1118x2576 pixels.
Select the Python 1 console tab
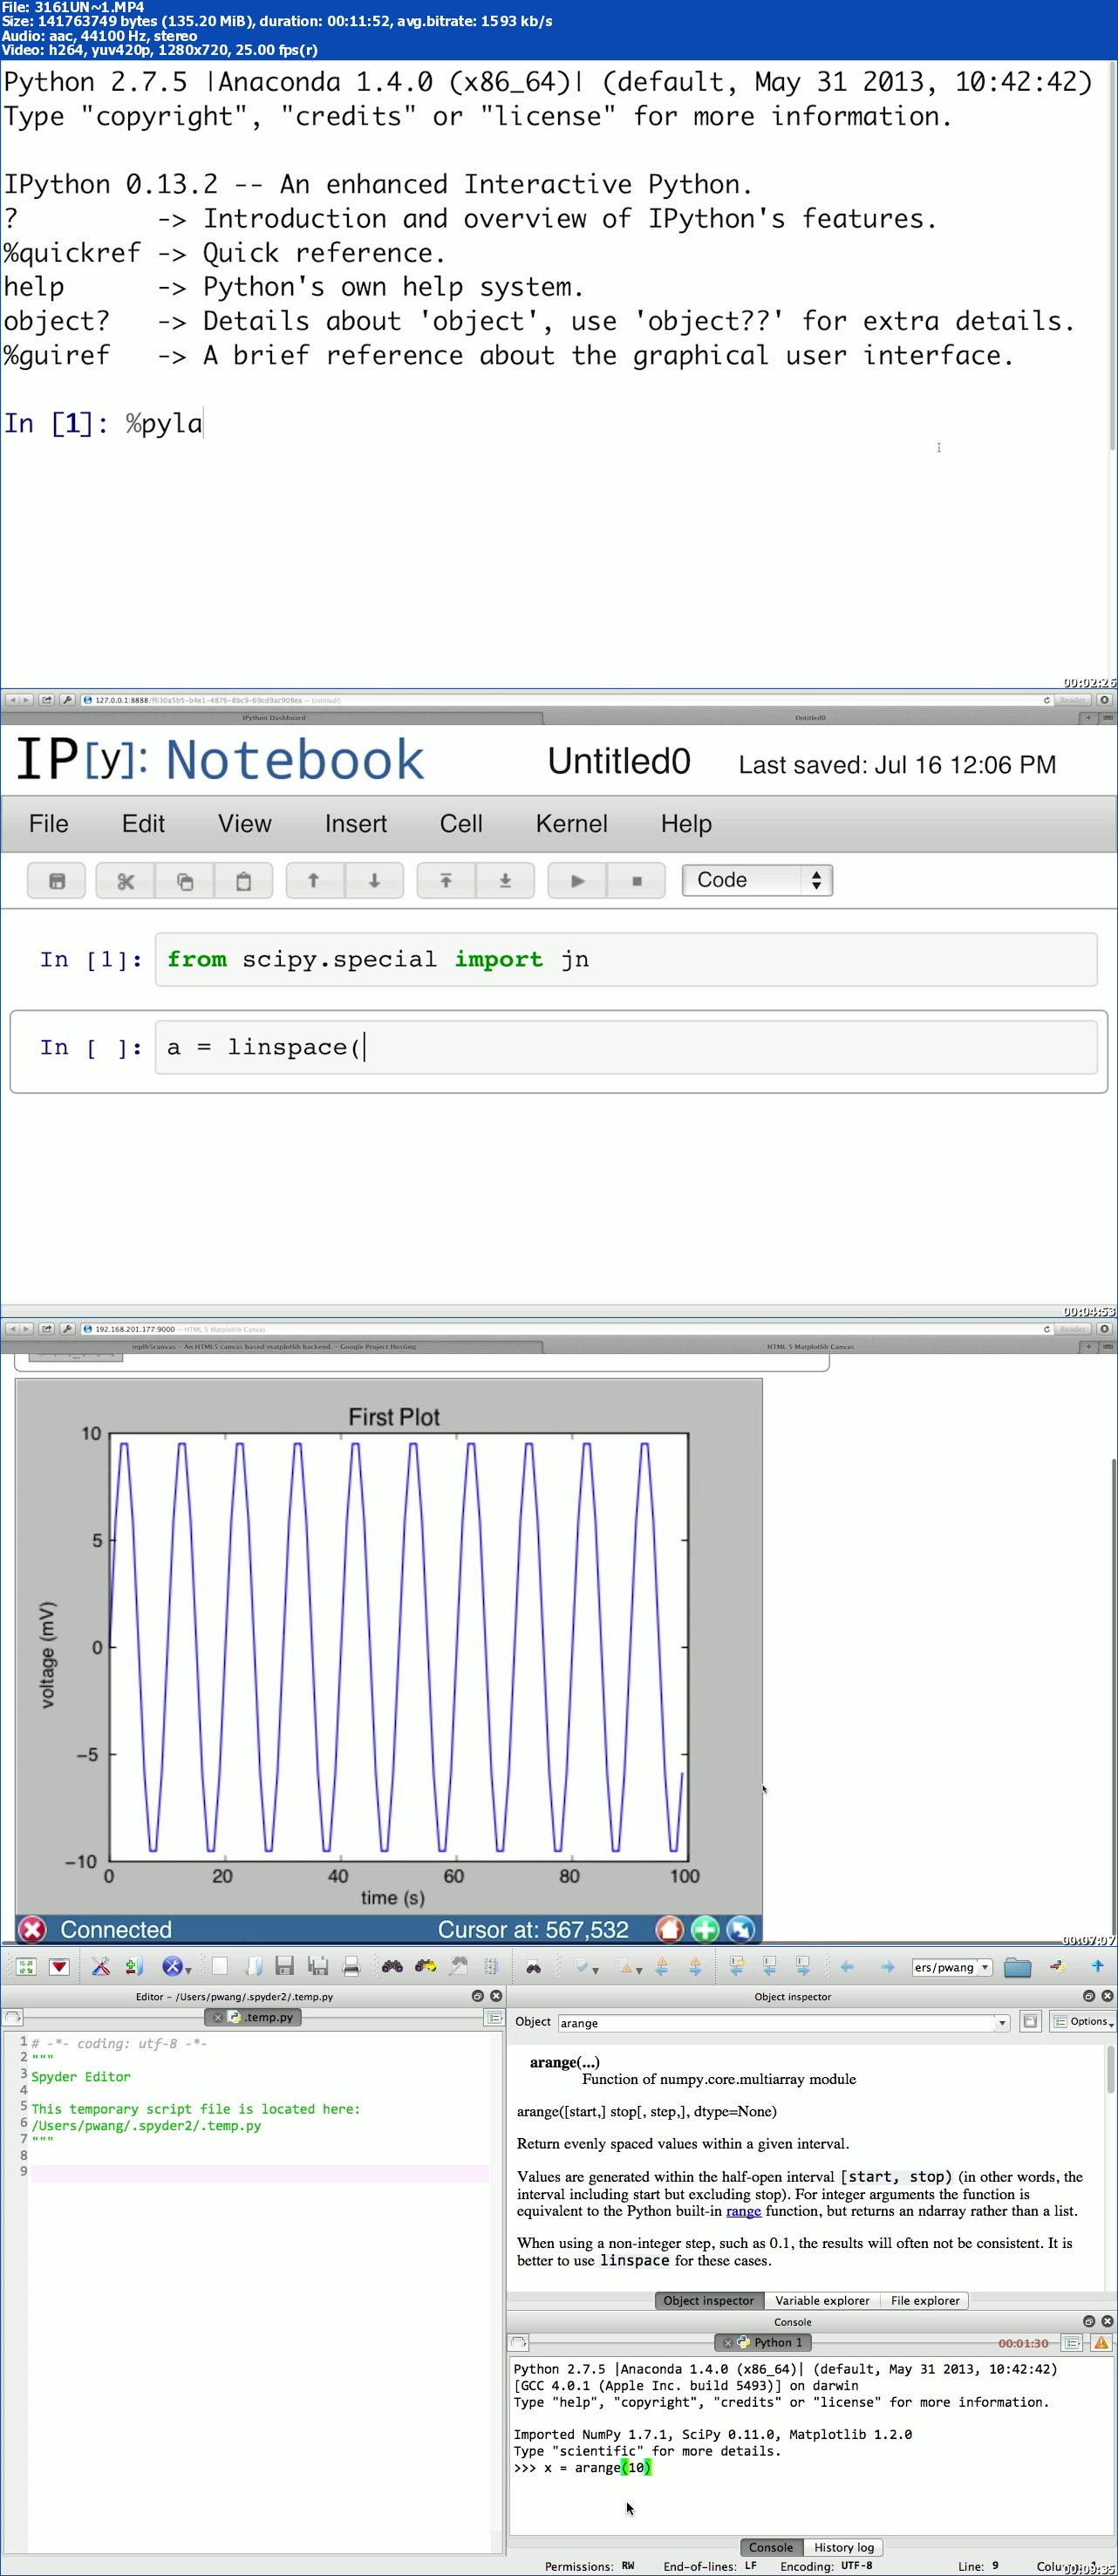pos(764,2342)
